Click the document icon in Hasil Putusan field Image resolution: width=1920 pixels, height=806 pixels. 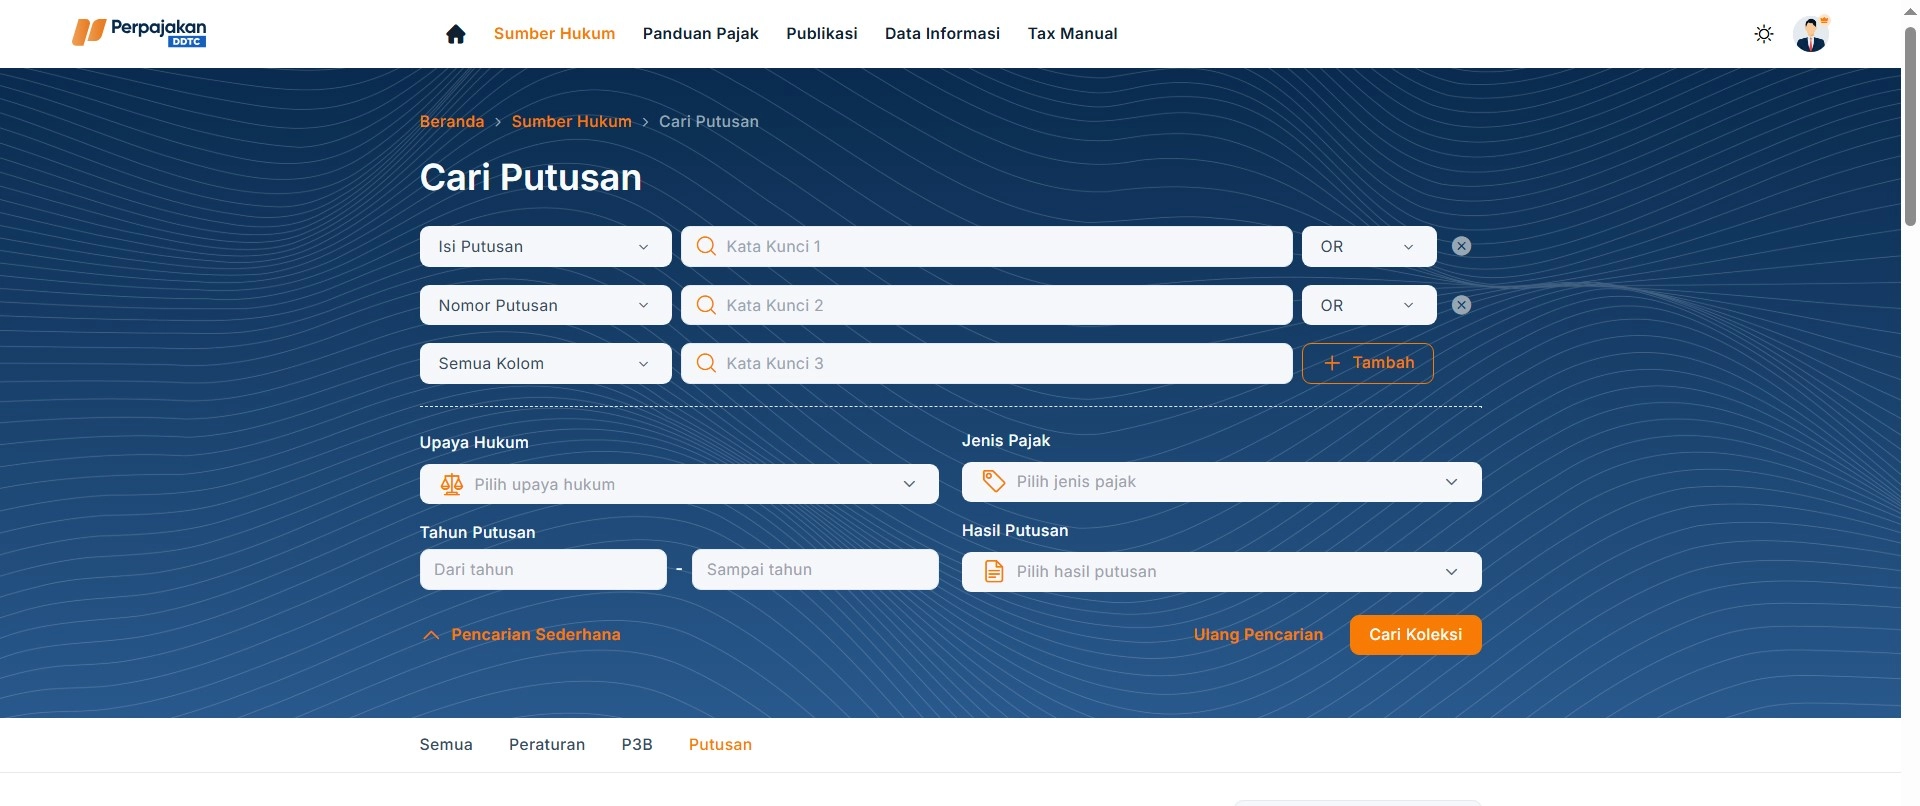tap(993, 572)
